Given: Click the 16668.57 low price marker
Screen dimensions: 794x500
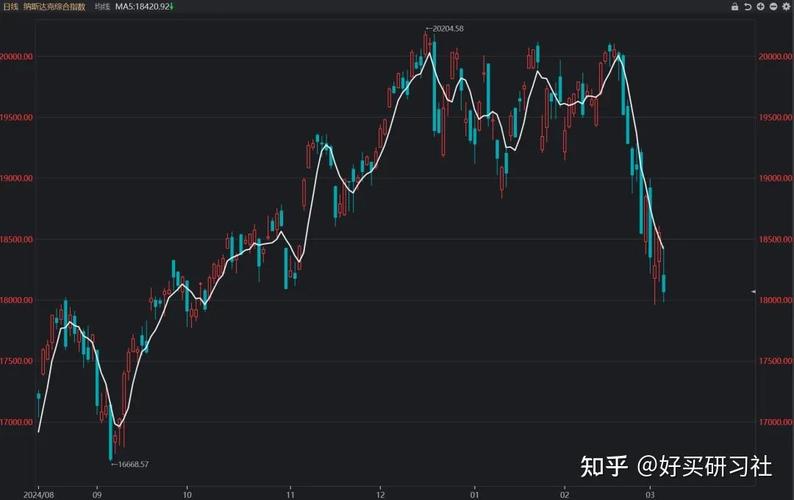Looking at the screenshot, I should (x=130, y=464).
